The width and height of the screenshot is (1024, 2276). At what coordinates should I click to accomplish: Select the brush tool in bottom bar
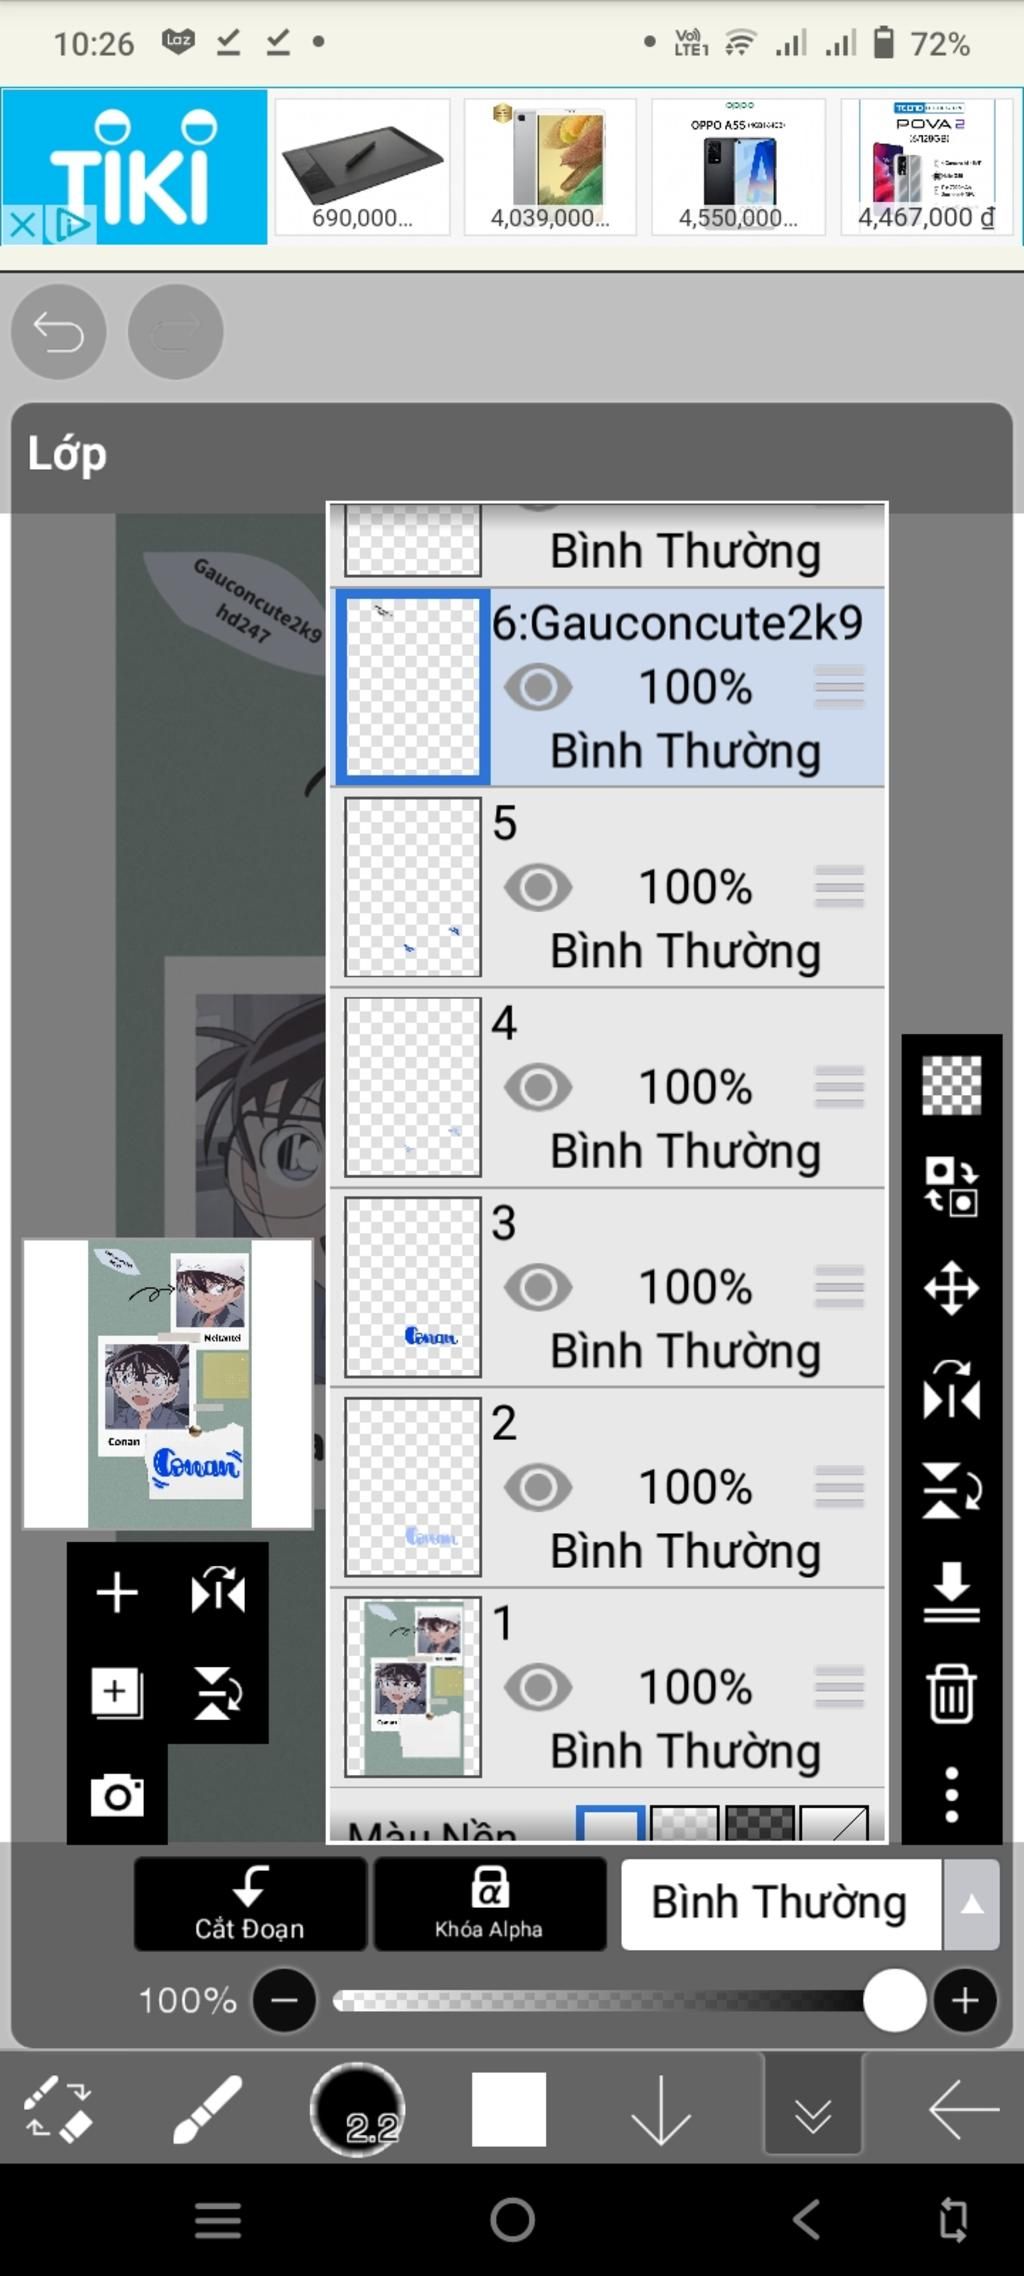click(207, 2110)
